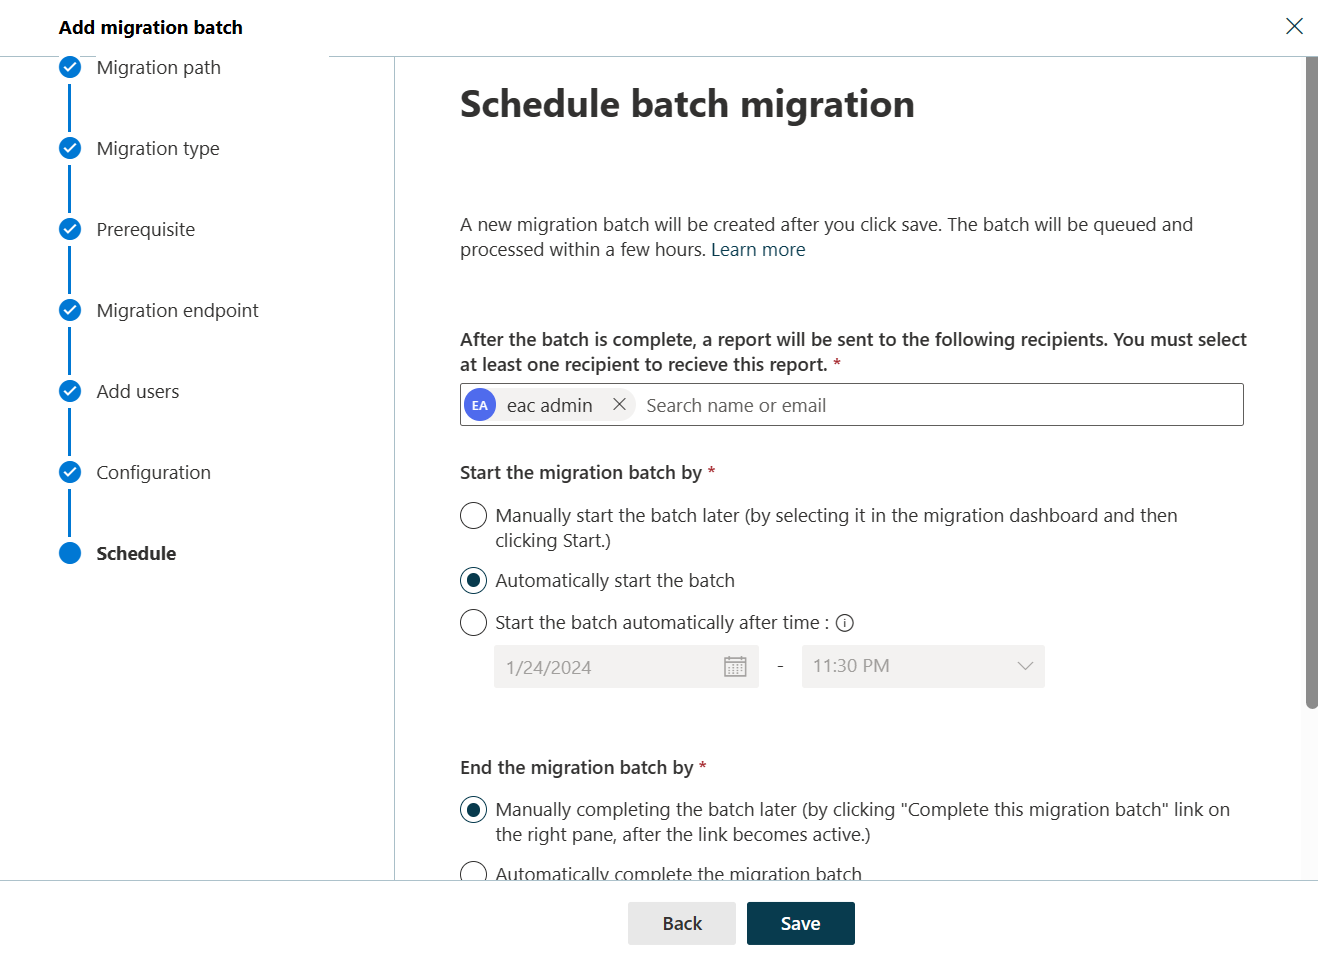Click the Add users step checkmark icon
Viewport: 1318px width, 957px height.
click(70, 391)
